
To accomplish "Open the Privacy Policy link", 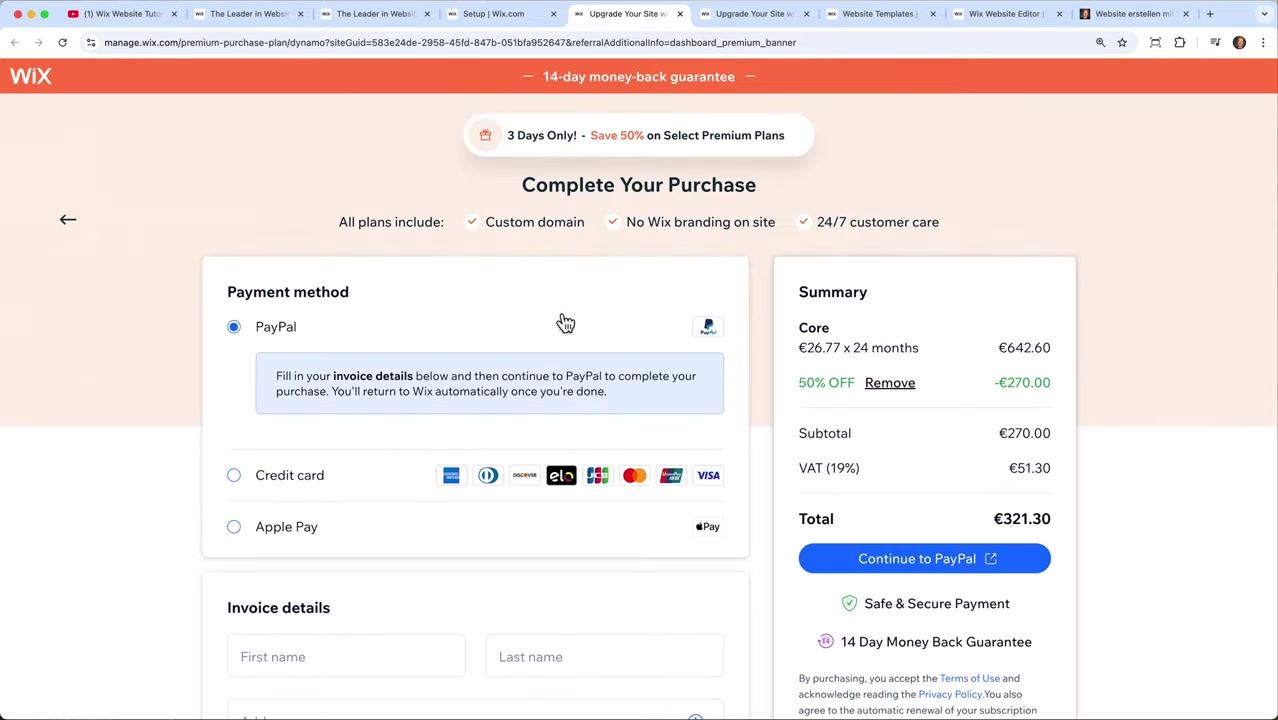I will point(950,695).
